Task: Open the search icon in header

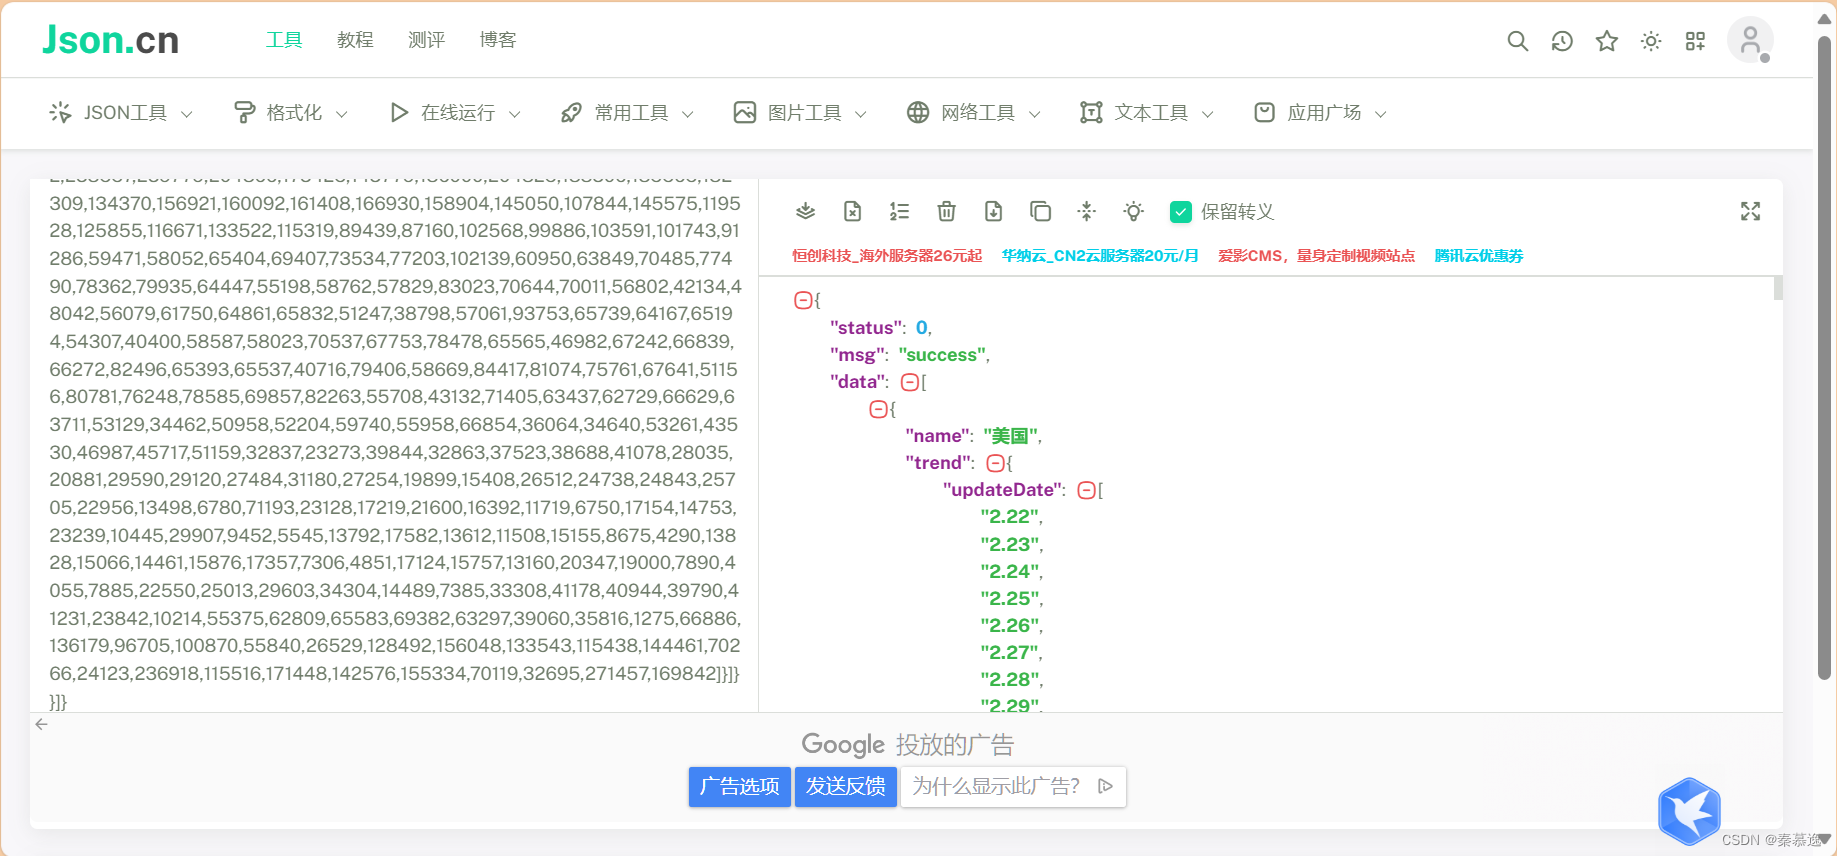Action: click(x=1517, y=41)
